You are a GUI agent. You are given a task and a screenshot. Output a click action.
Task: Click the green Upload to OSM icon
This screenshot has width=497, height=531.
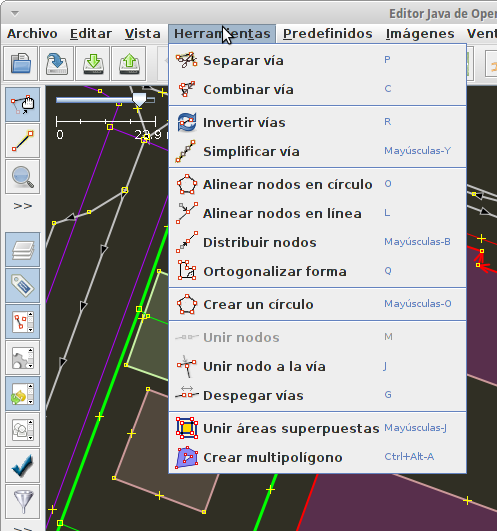click(x=129, y=64)
